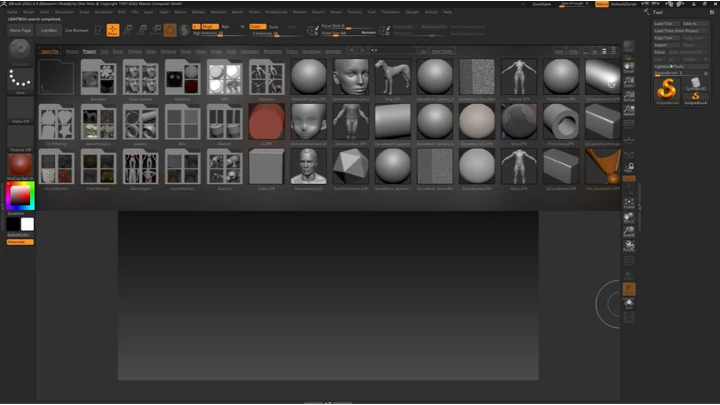Toggle the Zadd button
This screenshot has height=405, width=720.
(257, 27)
